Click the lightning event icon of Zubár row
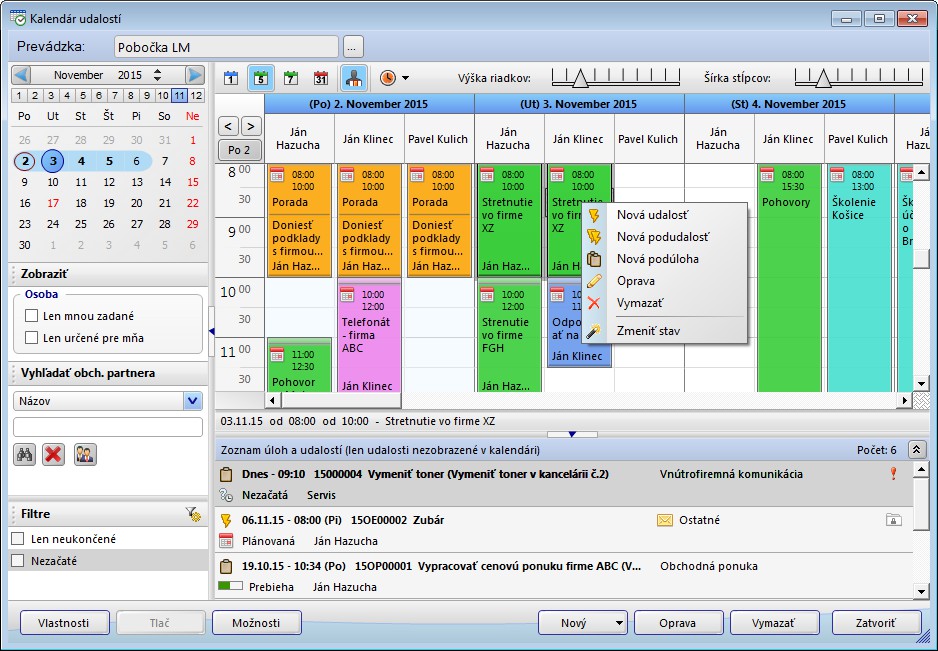Viewport: 938px width, 651px height. pos(226,520)
